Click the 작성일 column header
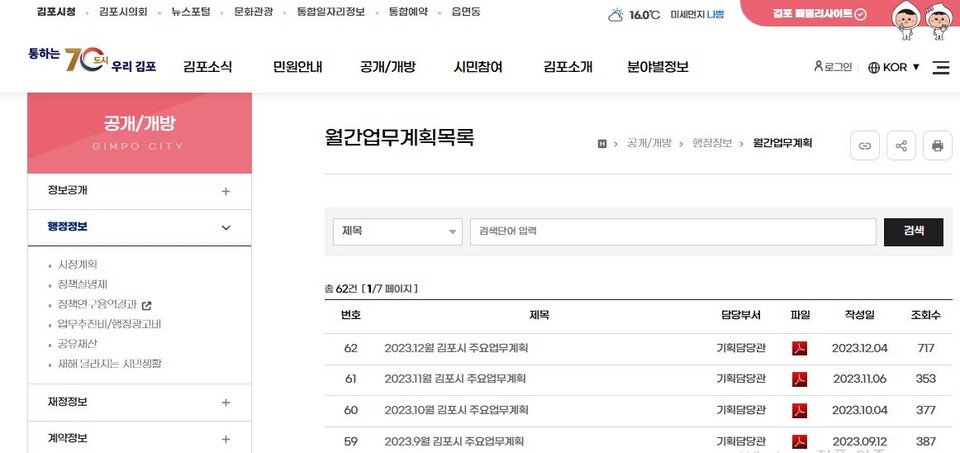The width and height of the screenshot is (960, 453). [860, 315]
